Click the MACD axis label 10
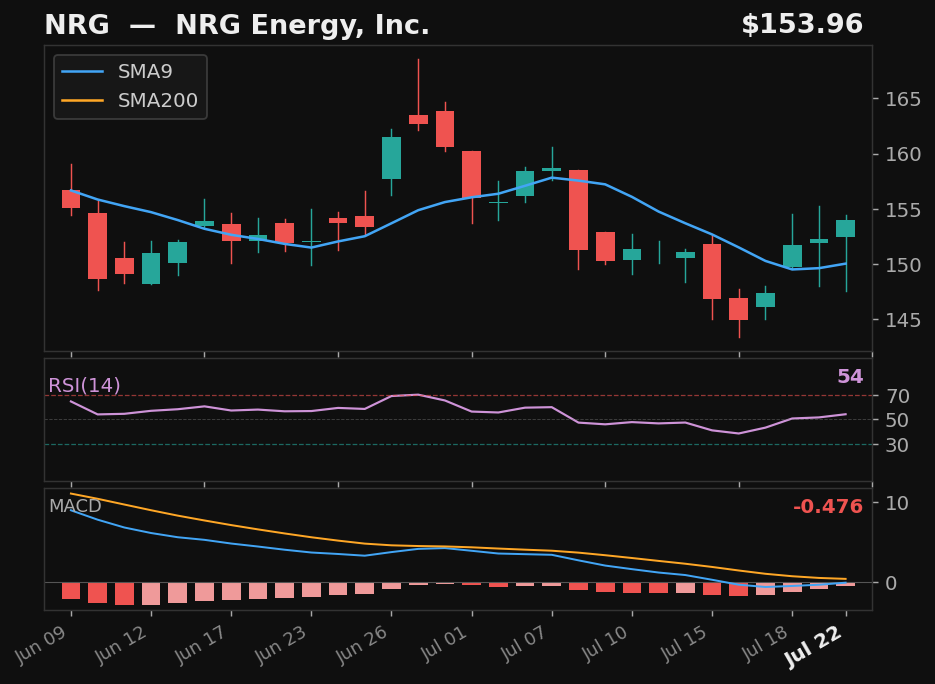 coord(897,503)
